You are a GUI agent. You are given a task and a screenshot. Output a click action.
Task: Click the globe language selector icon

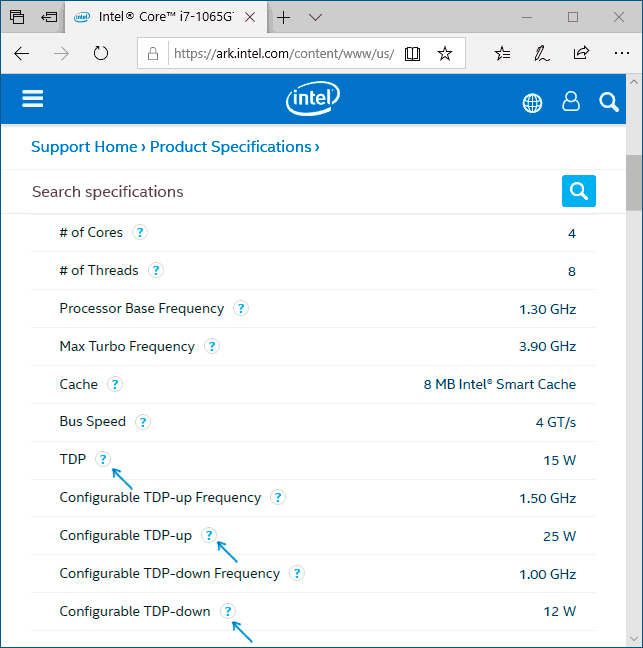532,102
